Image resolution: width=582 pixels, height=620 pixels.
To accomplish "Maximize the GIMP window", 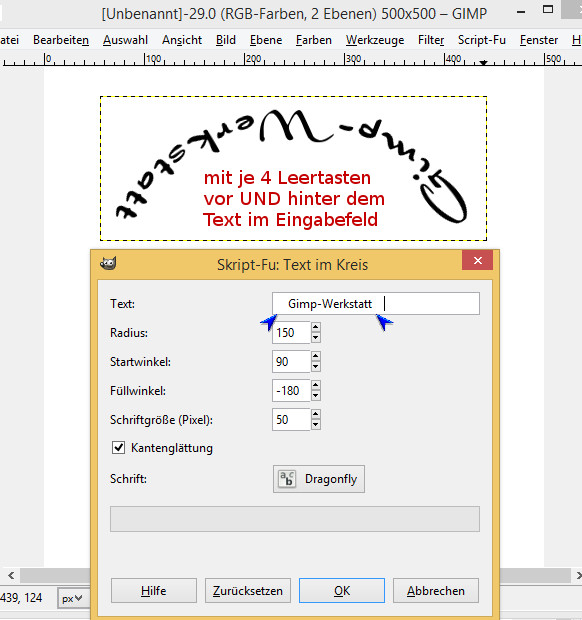I will coord(548,10).
